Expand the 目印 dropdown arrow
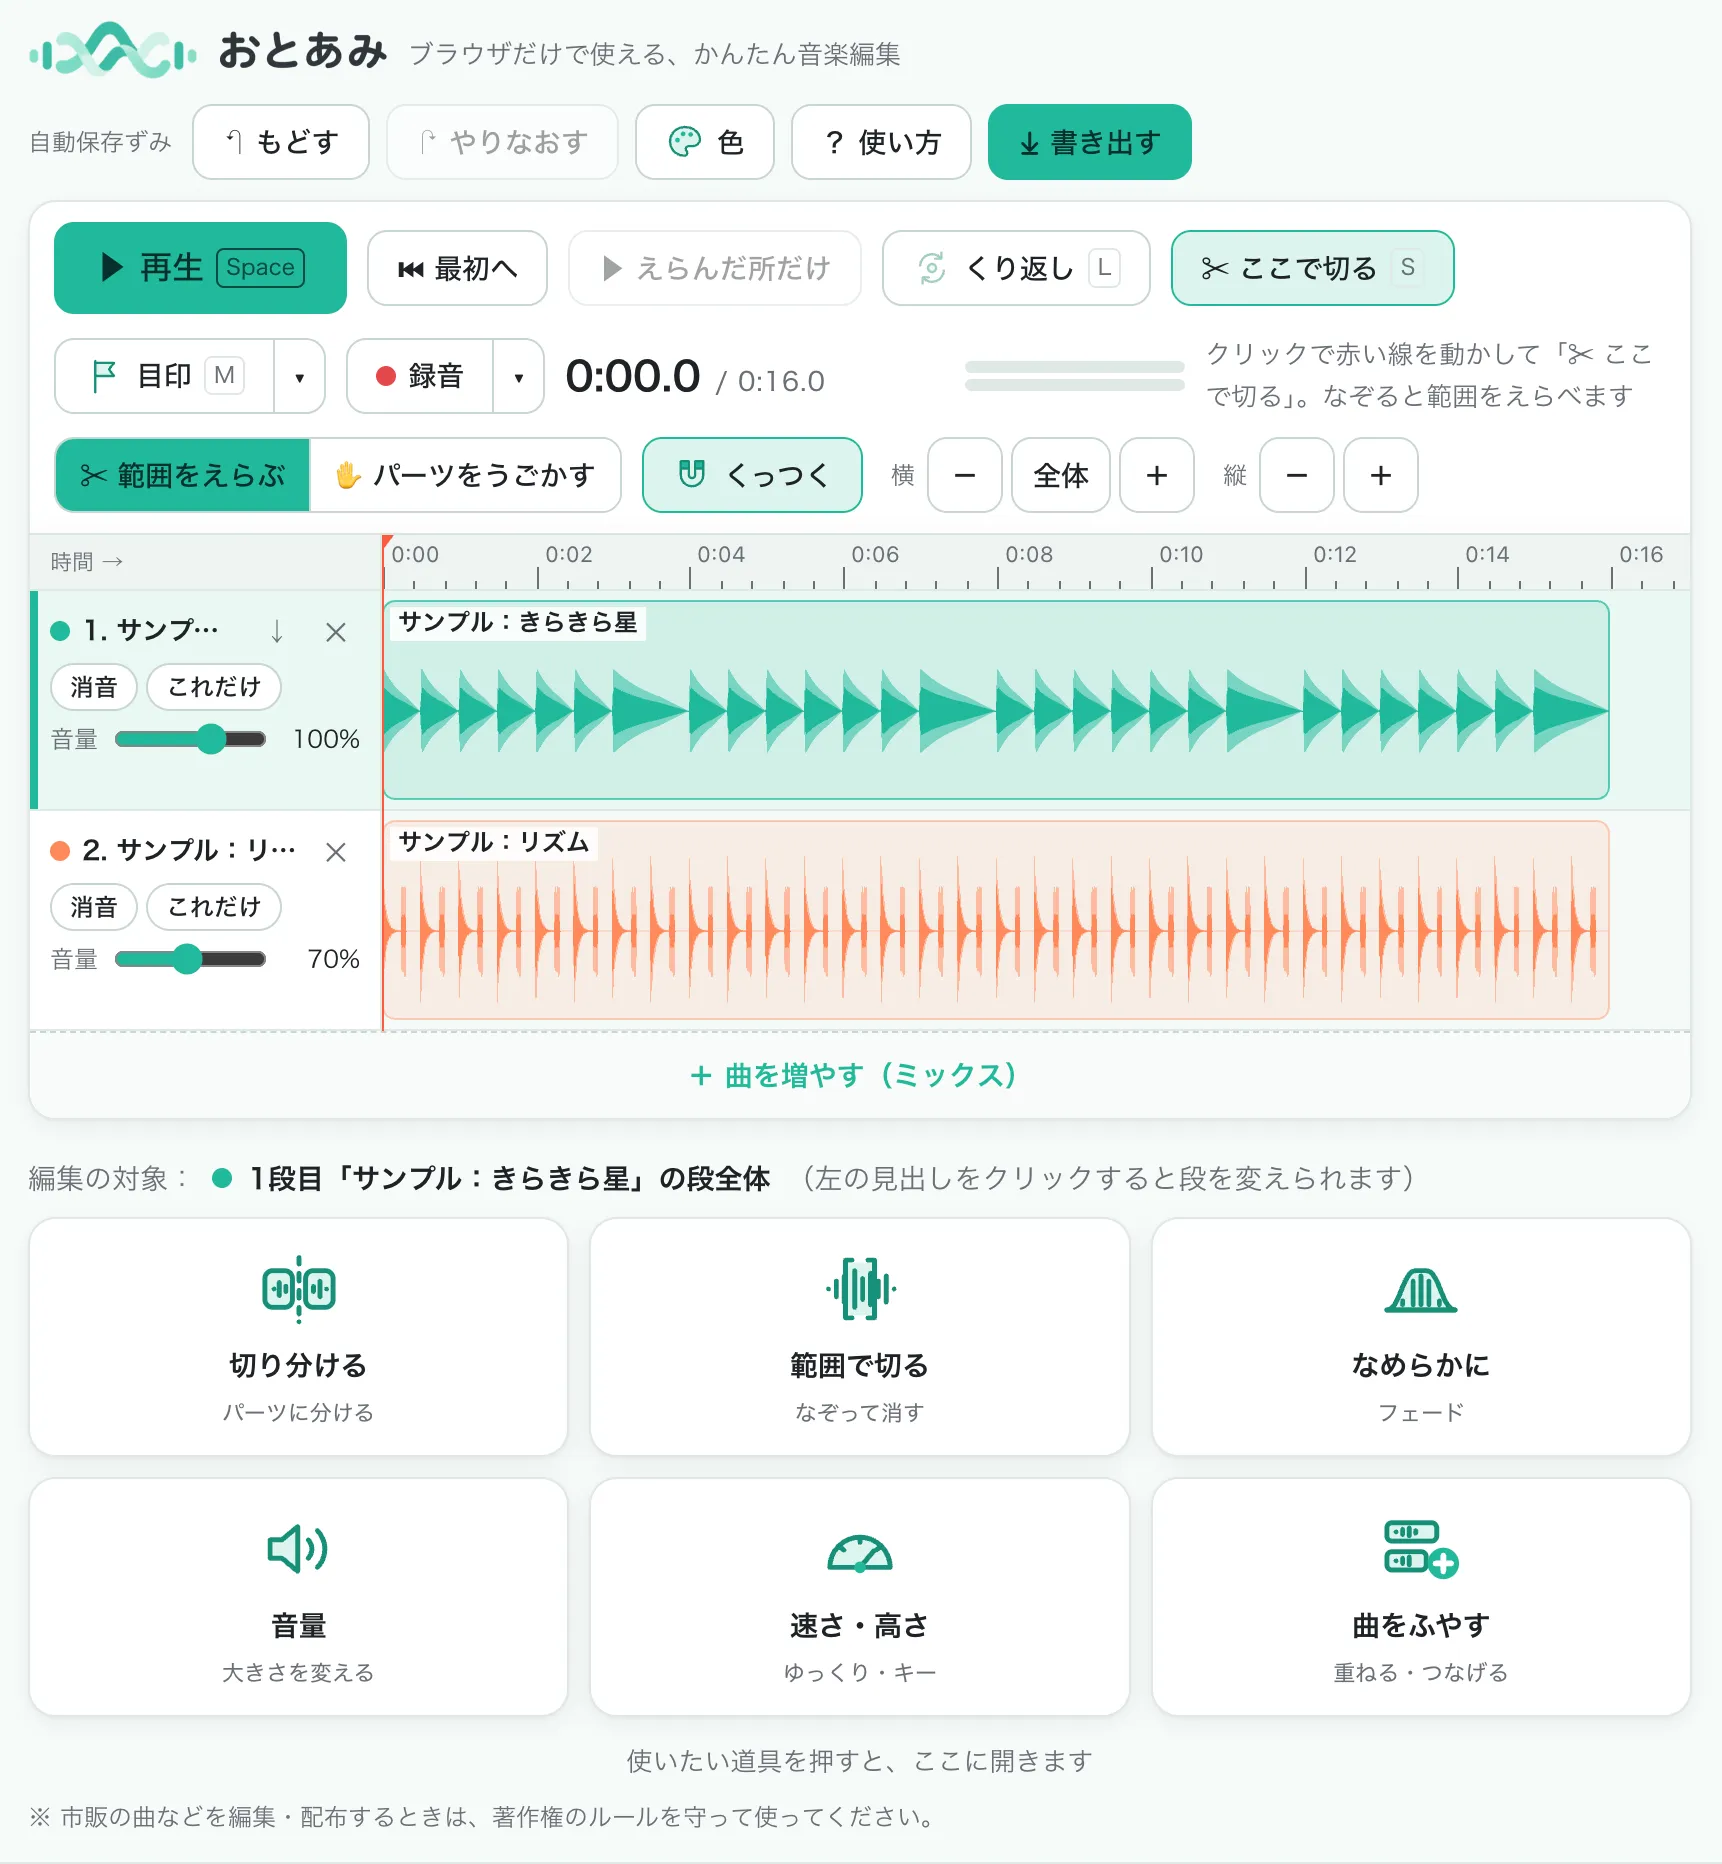Viewport: 1722px width, 1864px height. pyautogui.click(x=300, y=376)
